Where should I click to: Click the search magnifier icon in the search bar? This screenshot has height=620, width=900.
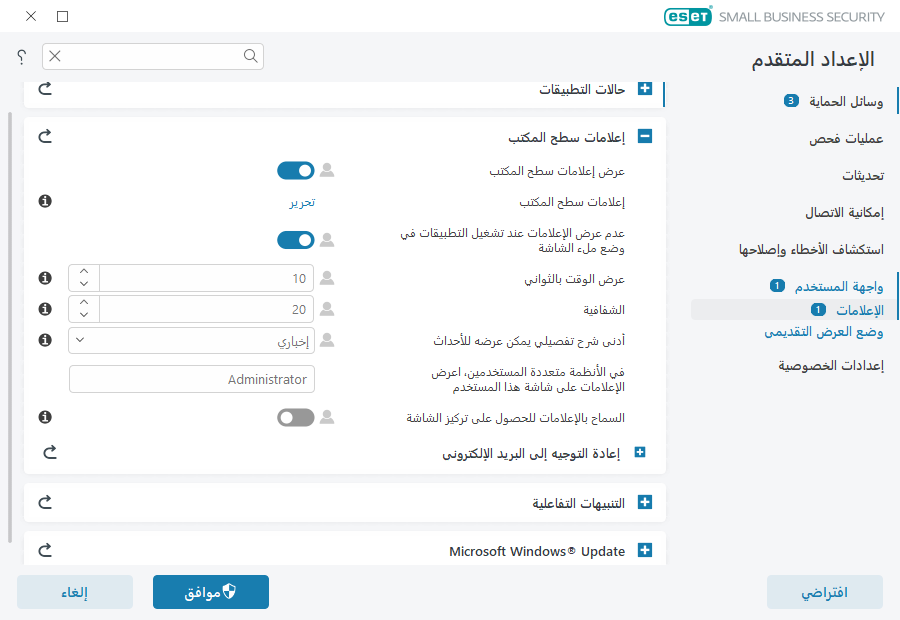pyautogui.click(x=250, y=56)
